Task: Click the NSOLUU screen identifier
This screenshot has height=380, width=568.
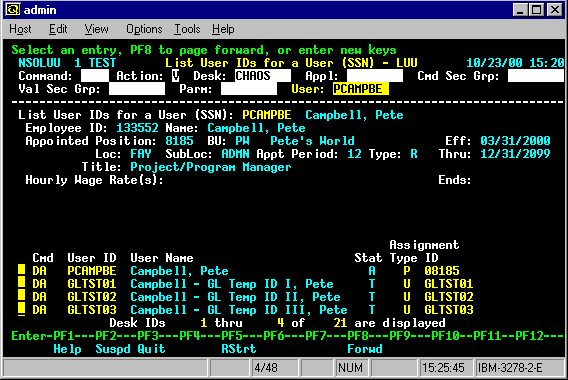Action: tap(39, 63)
